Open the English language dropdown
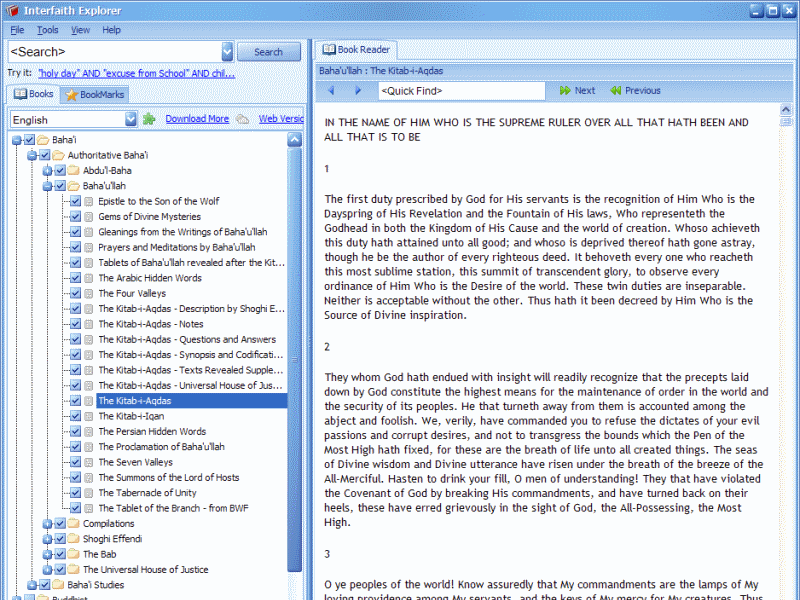The image size is (800, 600). pyautogui.click(x=131, y=119)
